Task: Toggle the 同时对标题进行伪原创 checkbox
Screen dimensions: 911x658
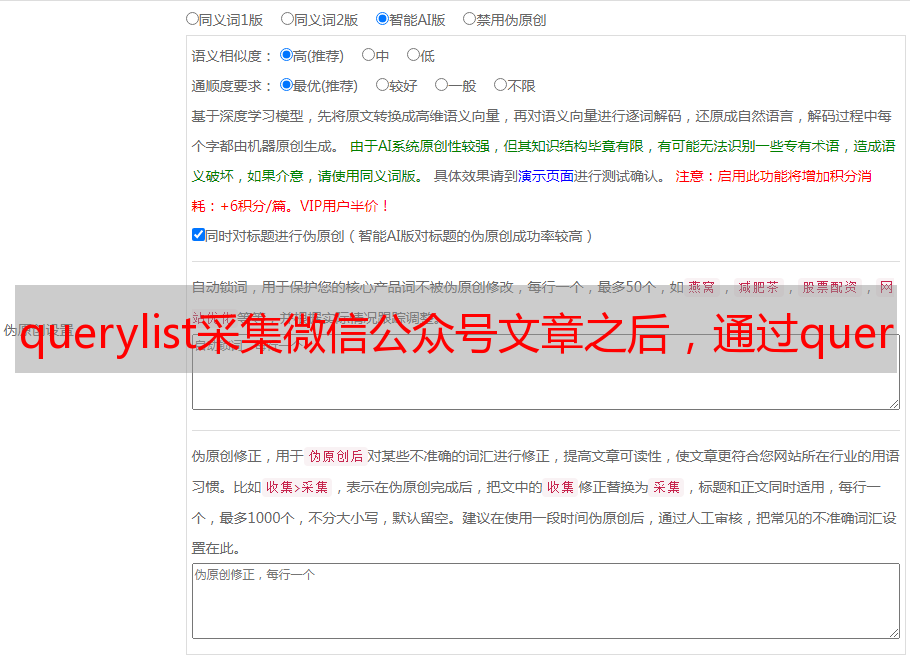Action: 198,236
